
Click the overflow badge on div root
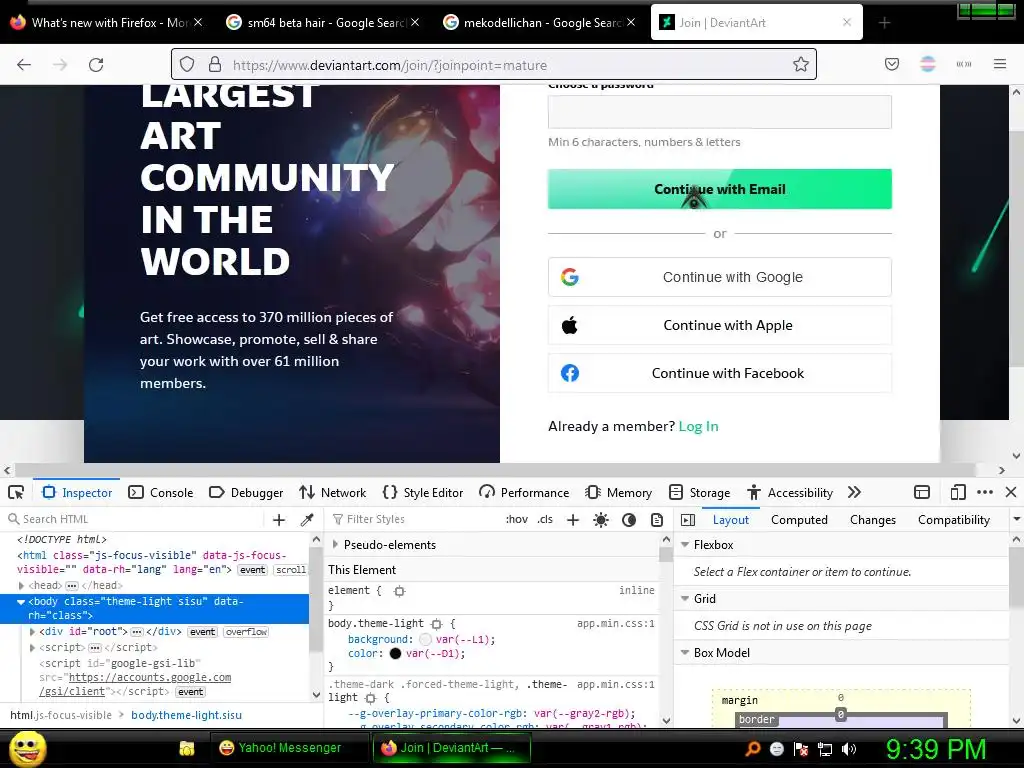tap(246, 632)
